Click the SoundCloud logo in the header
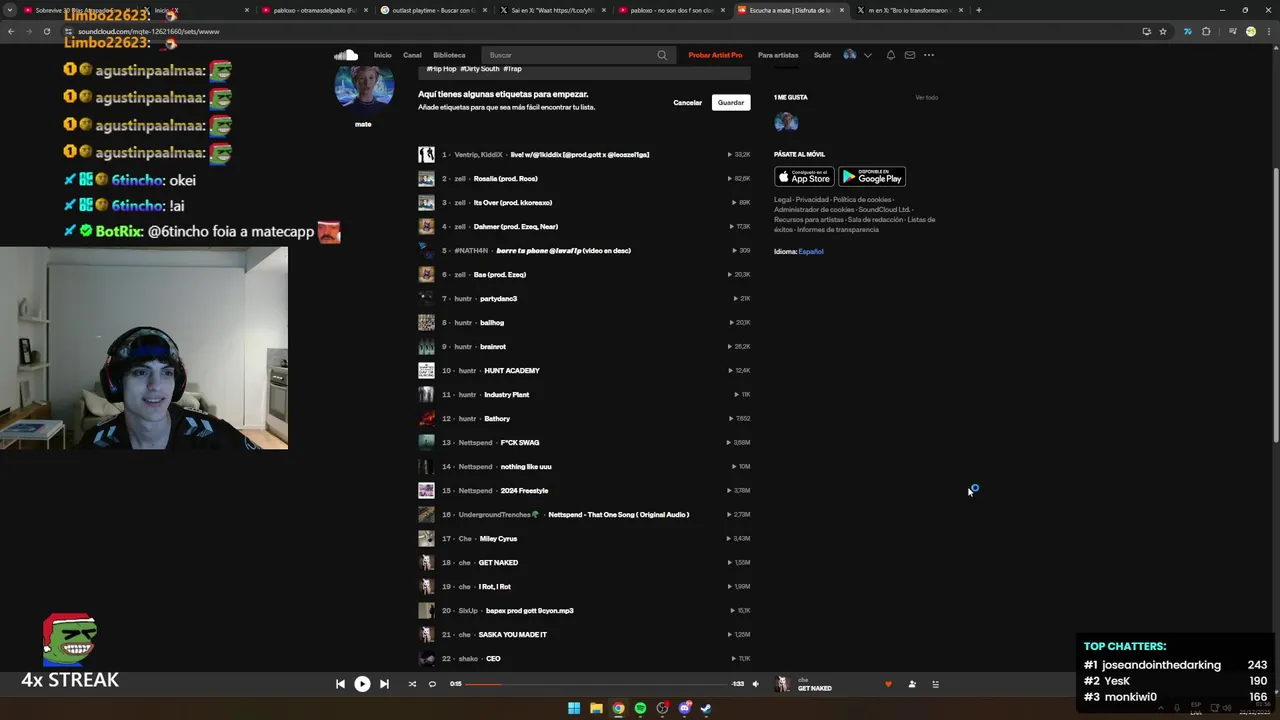 click(x=346, y=55)
